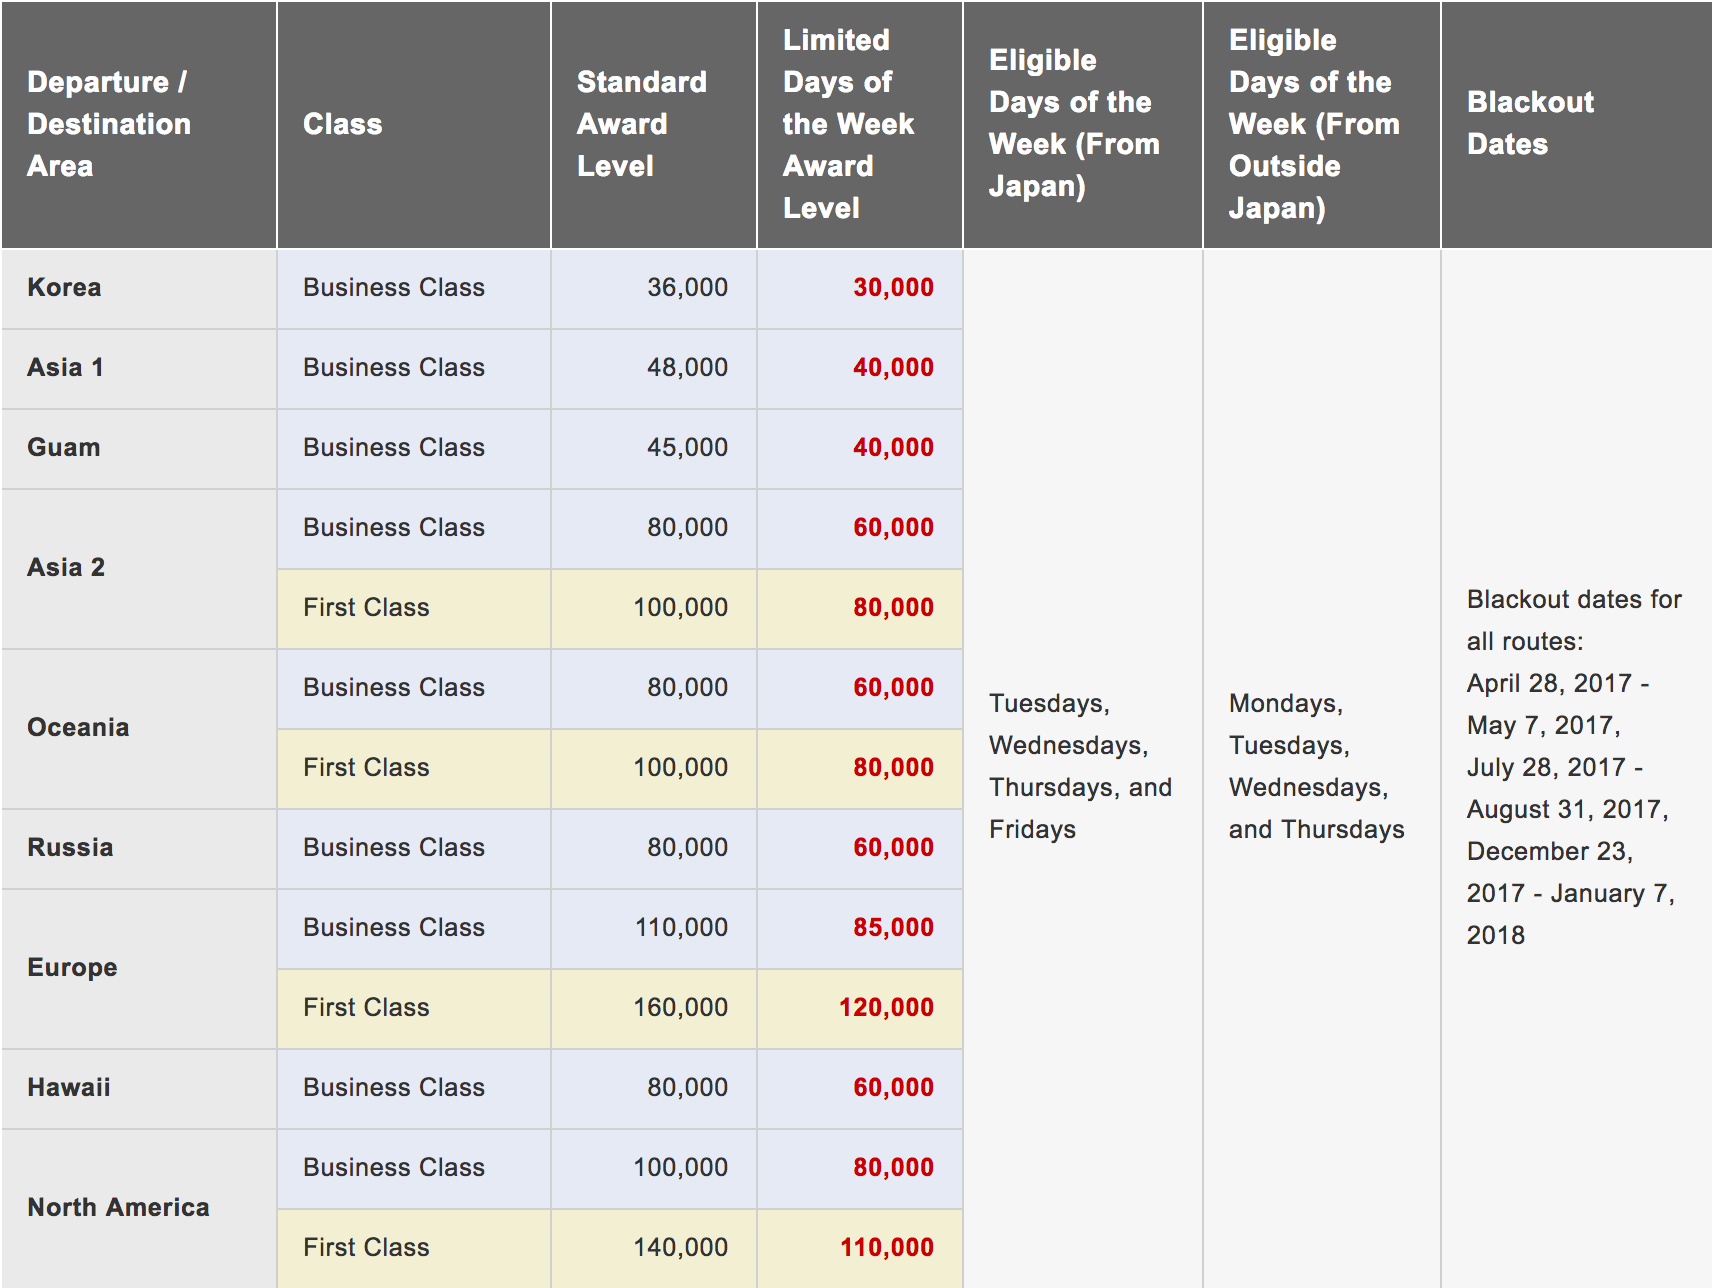Click the 'Class' column header

tap(414, 124)
